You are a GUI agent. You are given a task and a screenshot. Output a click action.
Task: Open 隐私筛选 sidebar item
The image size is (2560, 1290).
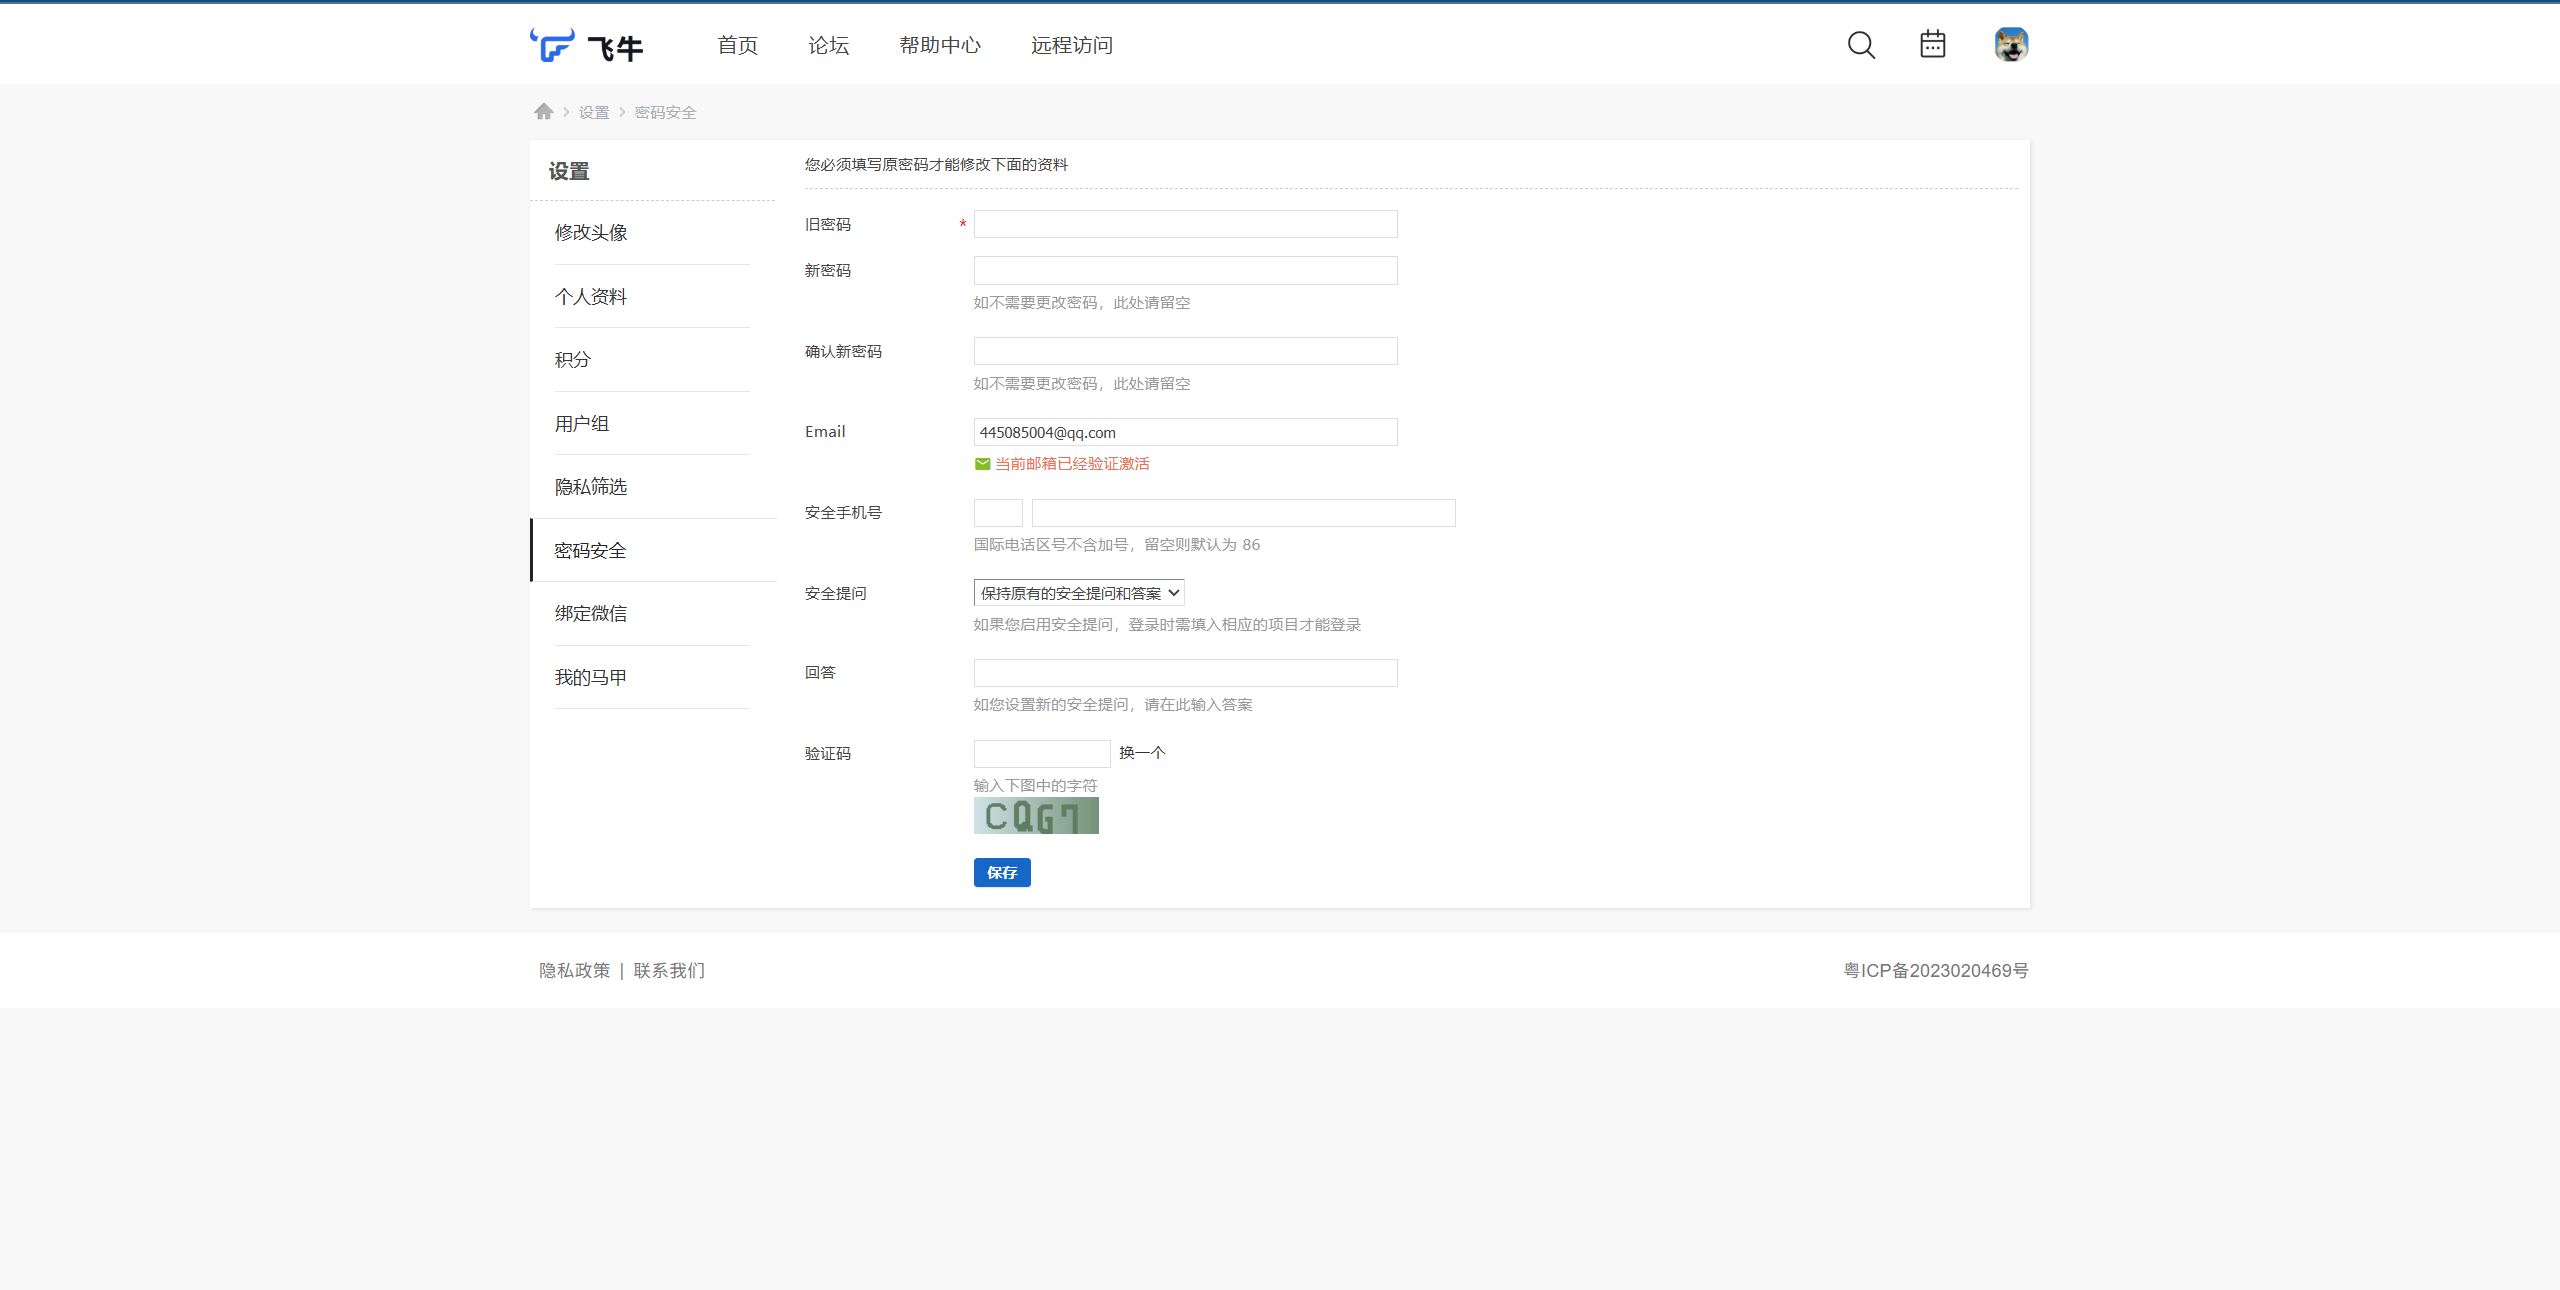[x=591, y=487]
